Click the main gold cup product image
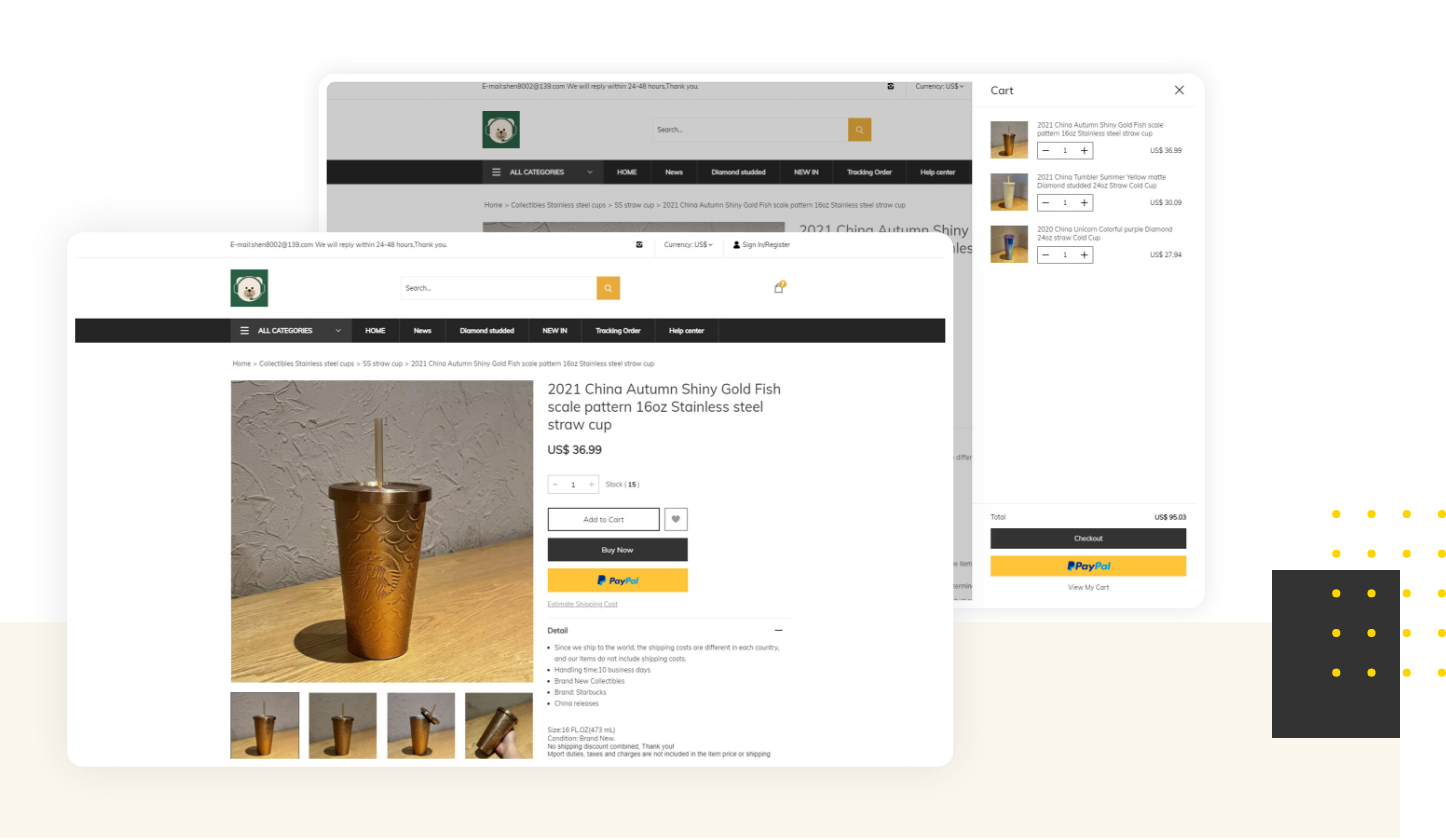 point(382,531)
